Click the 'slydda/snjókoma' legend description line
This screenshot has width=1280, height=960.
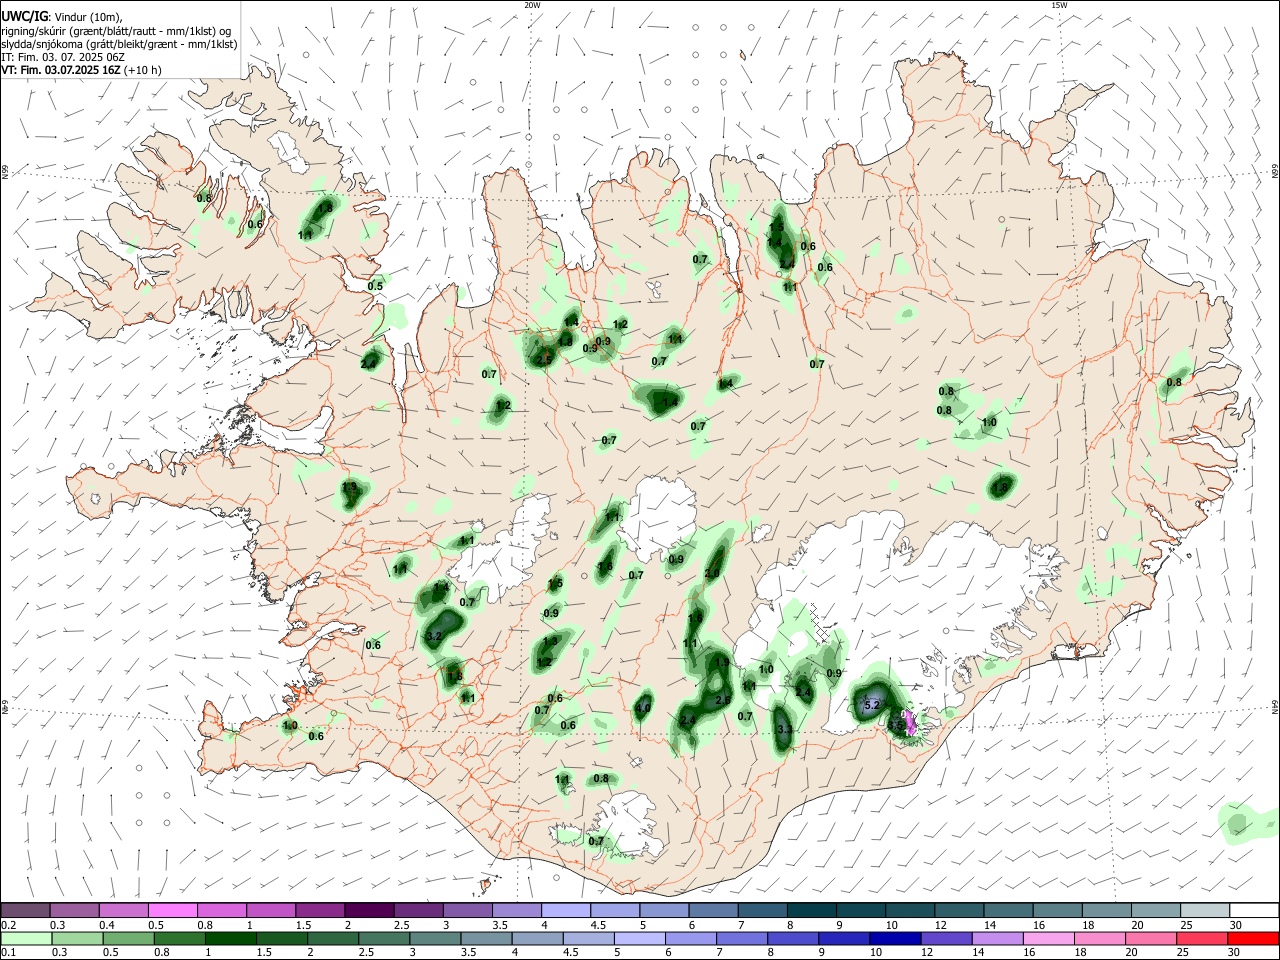tap(119, 44)
